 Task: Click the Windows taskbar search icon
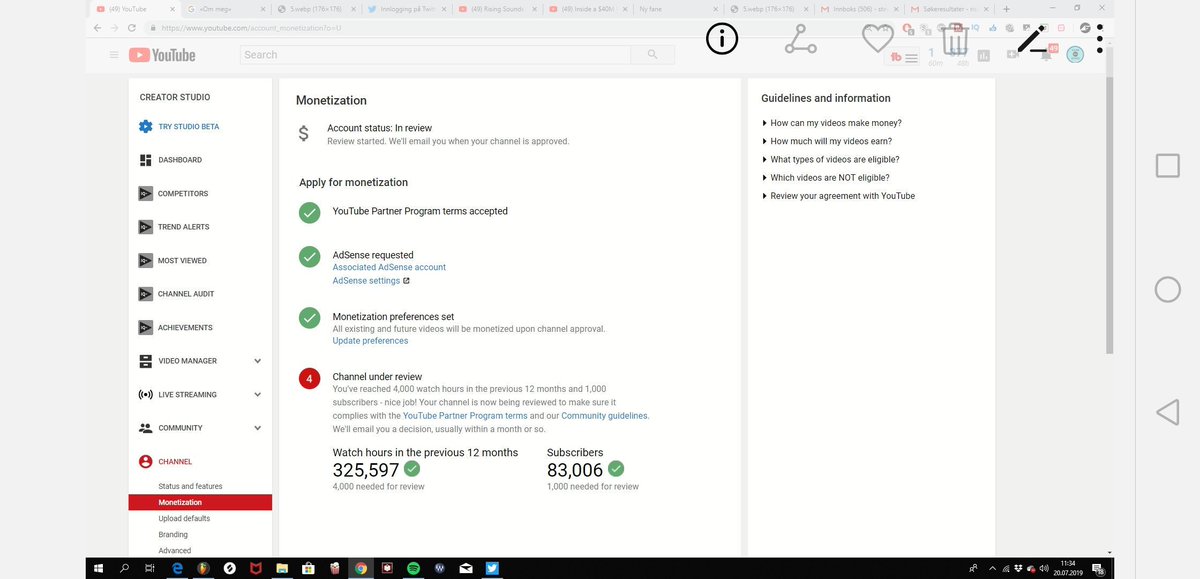124,569
